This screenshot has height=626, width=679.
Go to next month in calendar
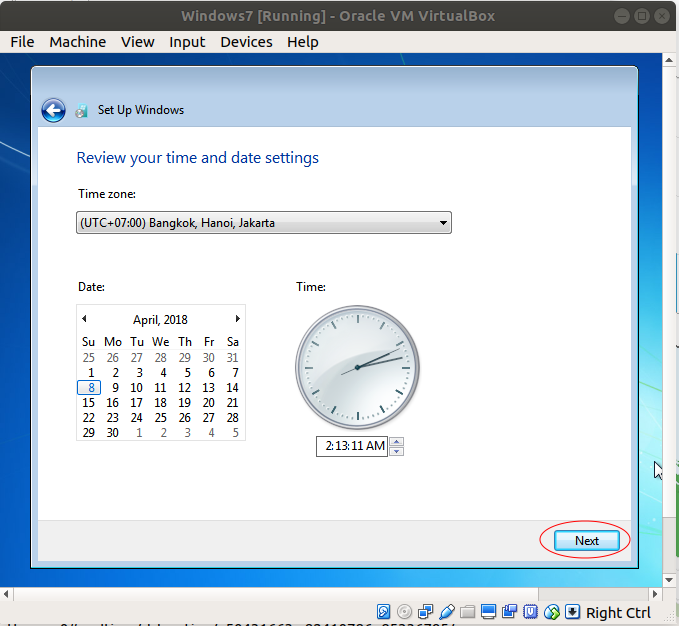237,319
